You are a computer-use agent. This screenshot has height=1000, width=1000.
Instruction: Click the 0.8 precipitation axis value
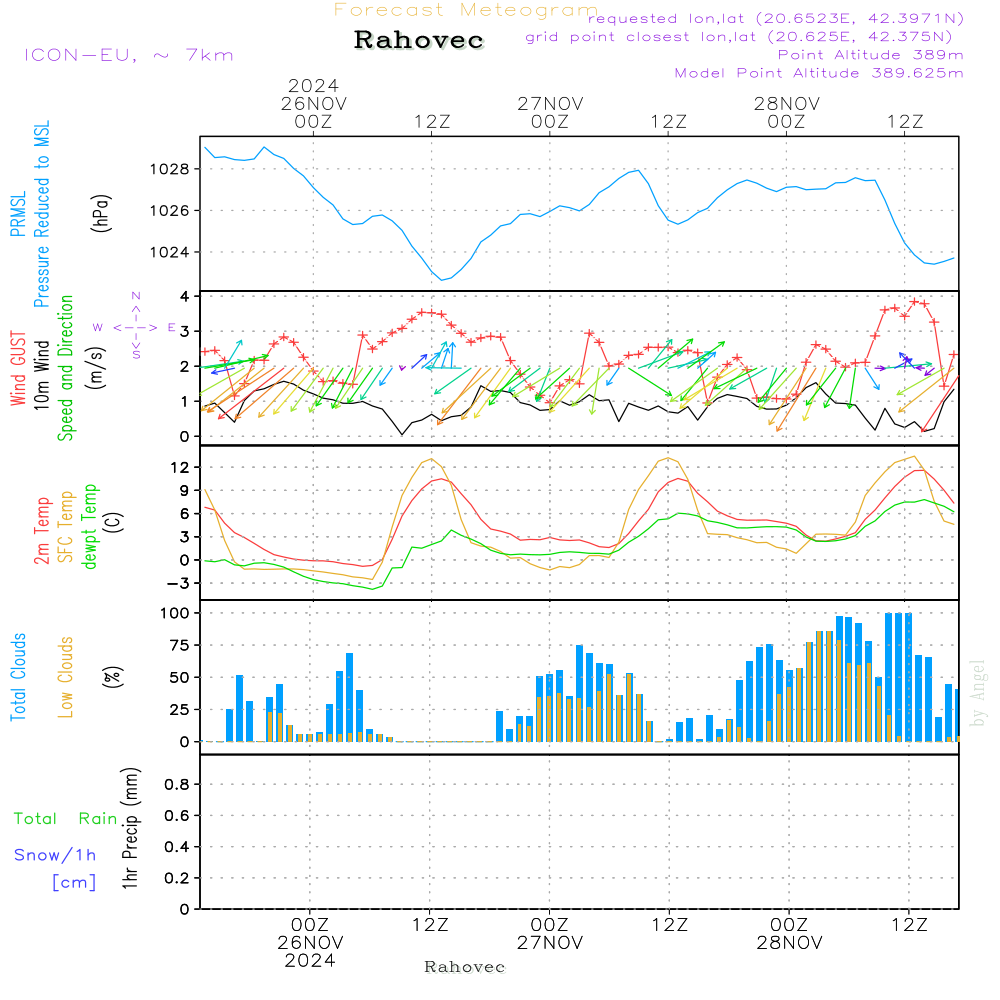point(177,784)
